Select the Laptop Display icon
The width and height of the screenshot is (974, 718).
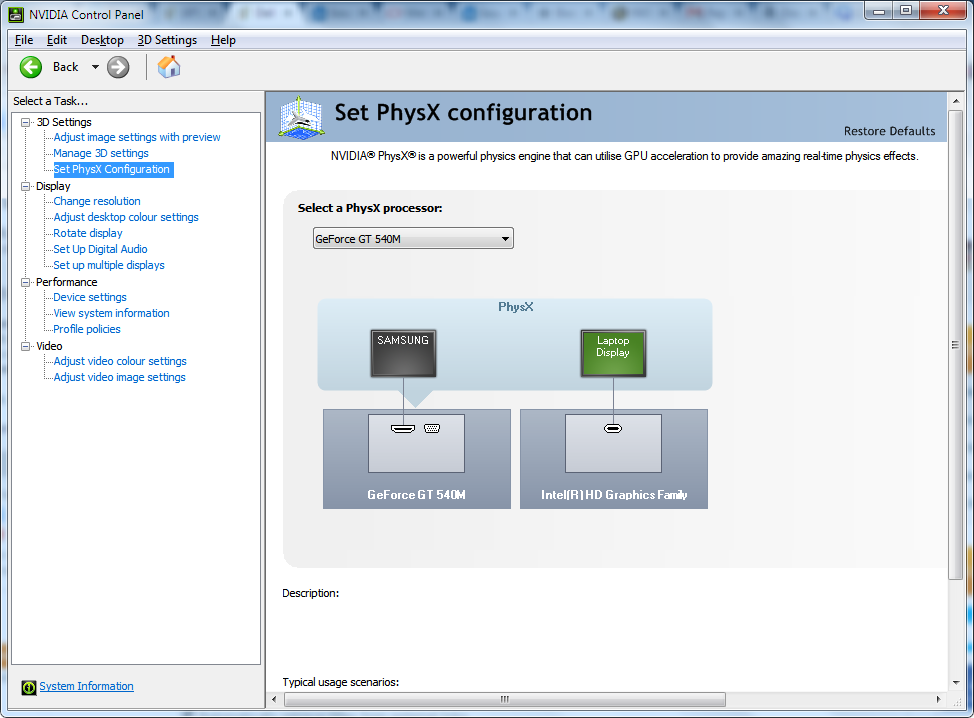point(613,353)
